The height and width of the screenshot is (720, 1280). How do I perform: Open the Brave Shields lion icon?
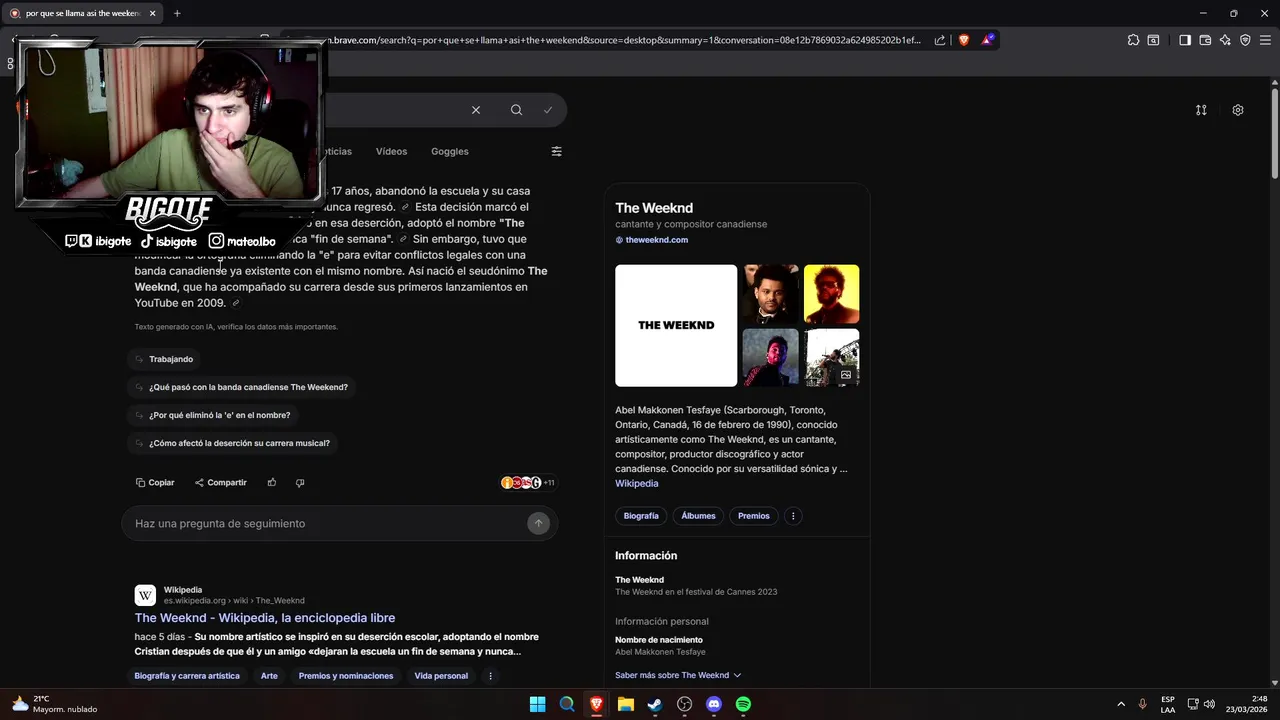pos(964,40)
